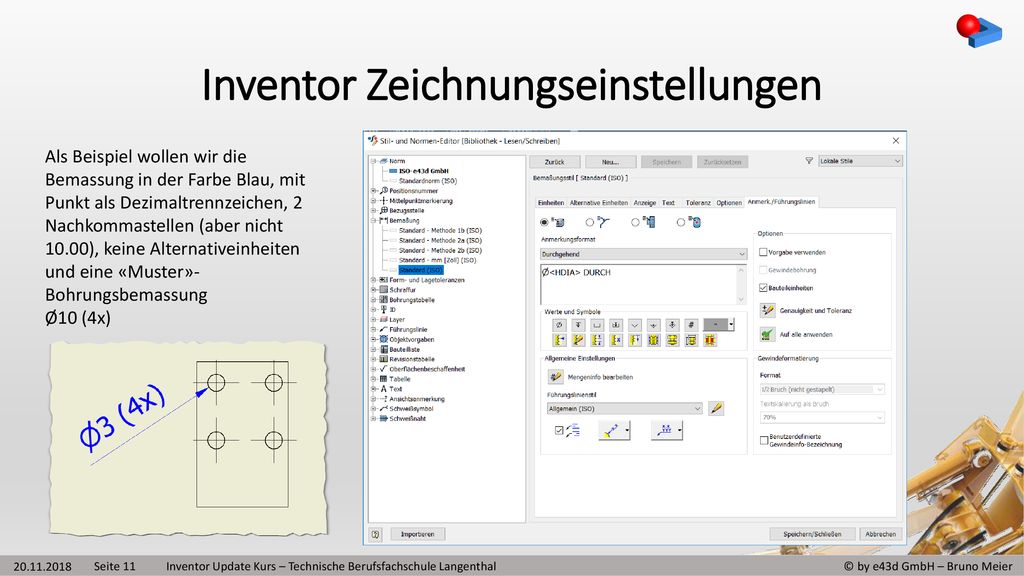Screen dimensions: 1024x576
Task: Open the Führungslinienstil Allgemein (ISO) dropdown
Action: (x=625, y=409)
